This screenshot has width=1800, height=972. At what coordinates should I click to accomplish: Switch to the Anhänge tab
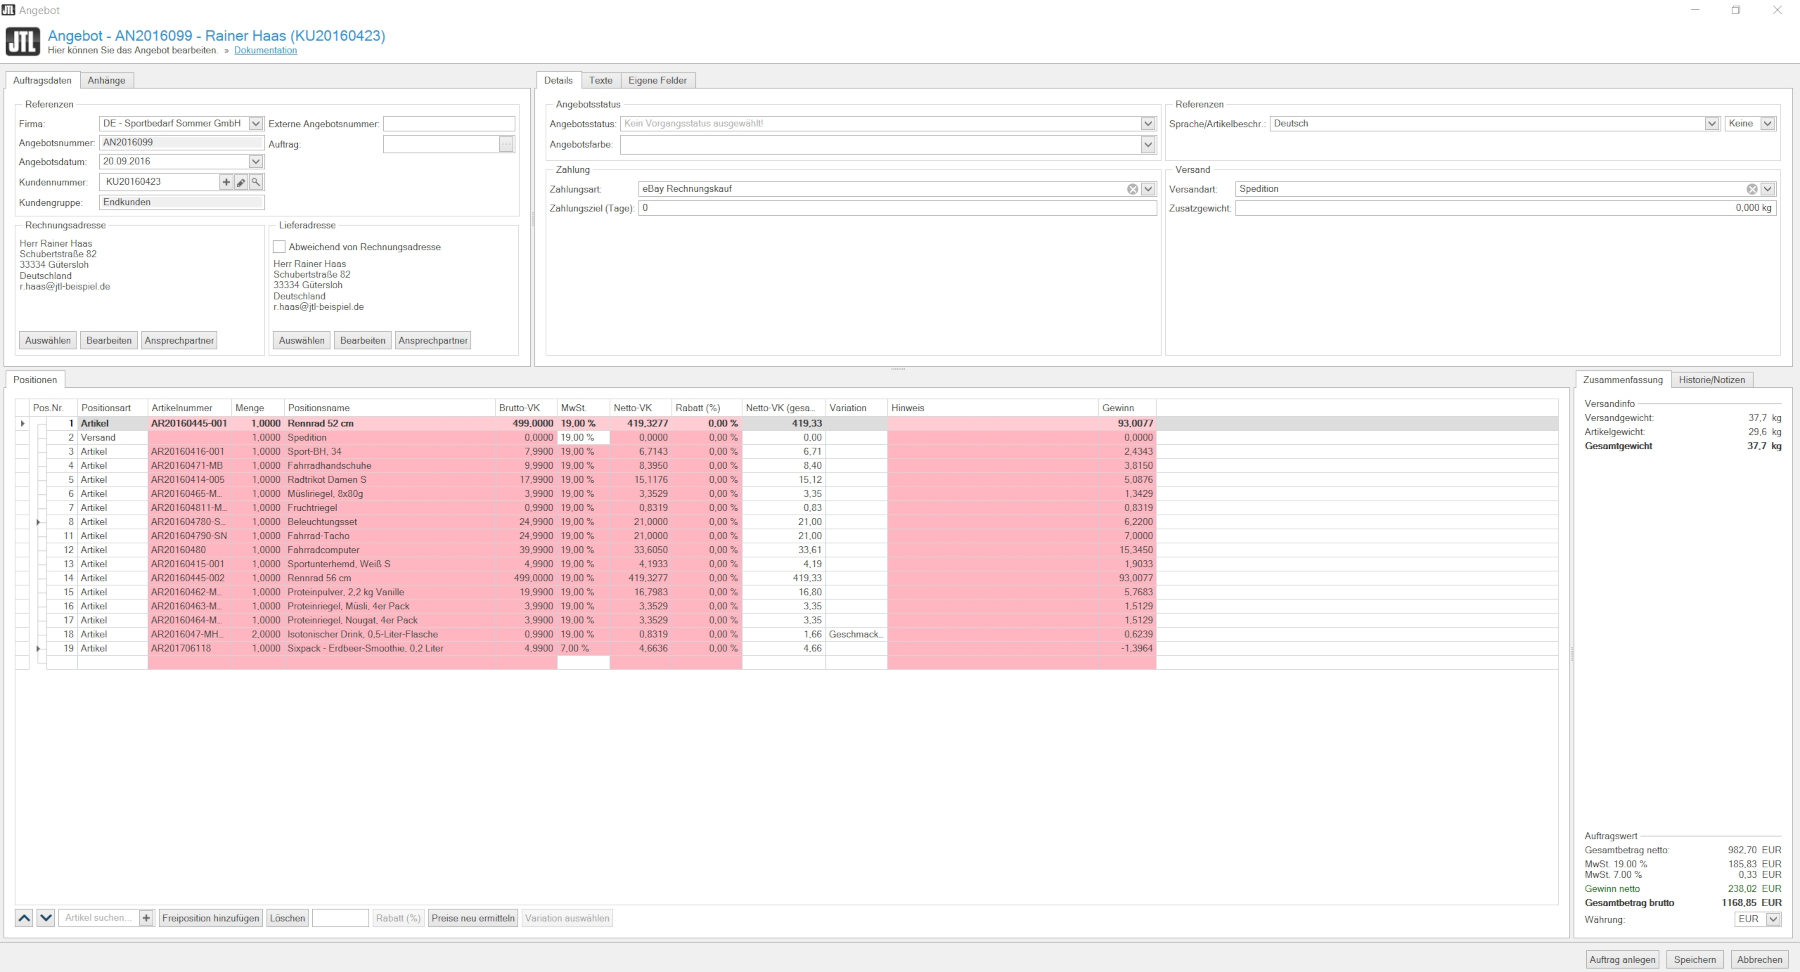pyautogui.click(x=106, y=81)
